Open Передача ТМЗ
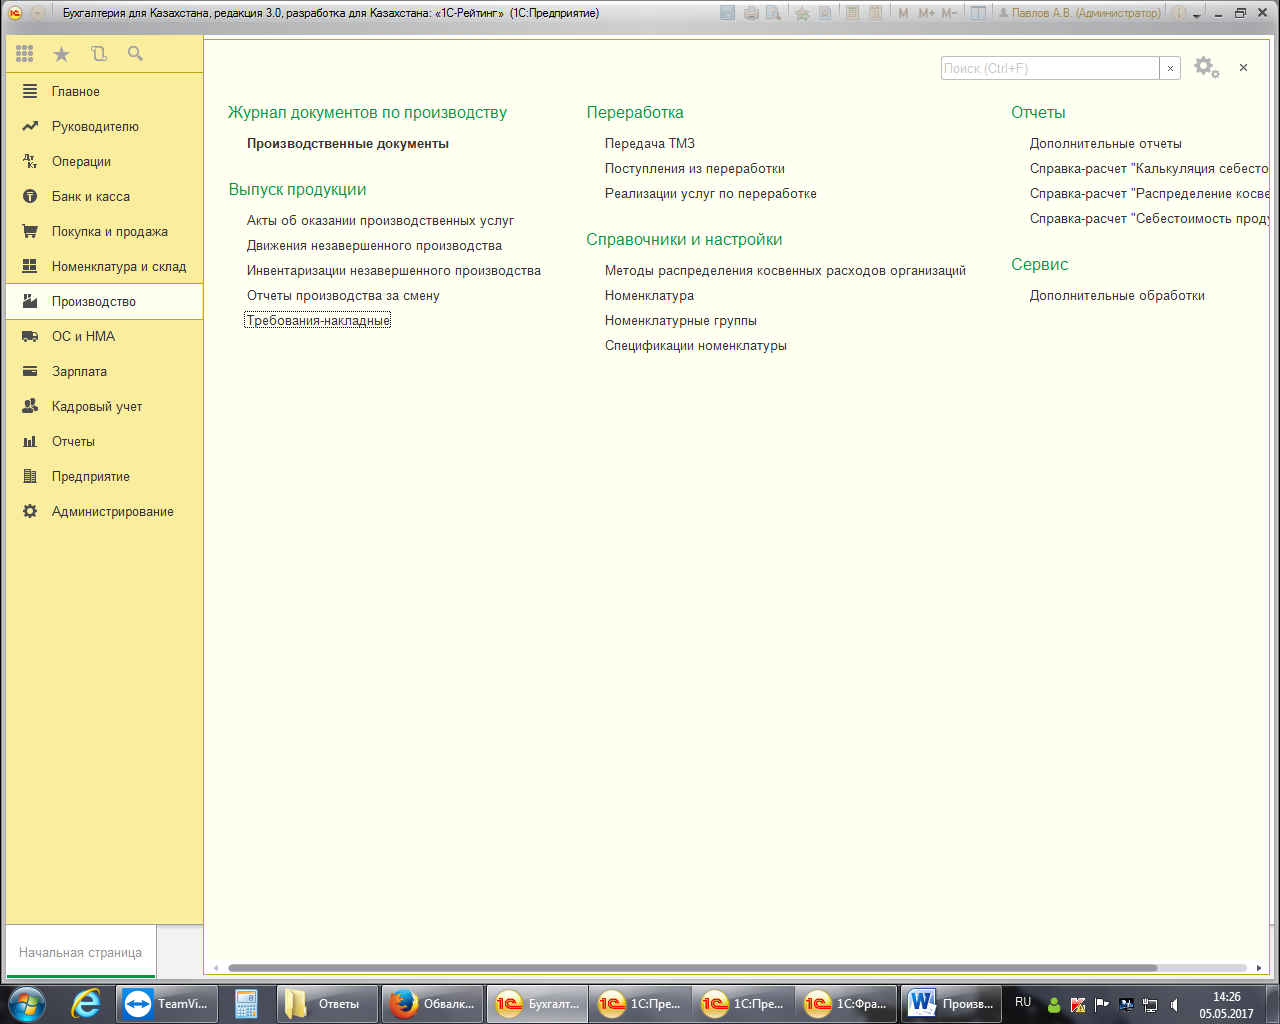The height and width of the screenshot is (1024, 1280). pyautogui.click(x=650, y=143)
